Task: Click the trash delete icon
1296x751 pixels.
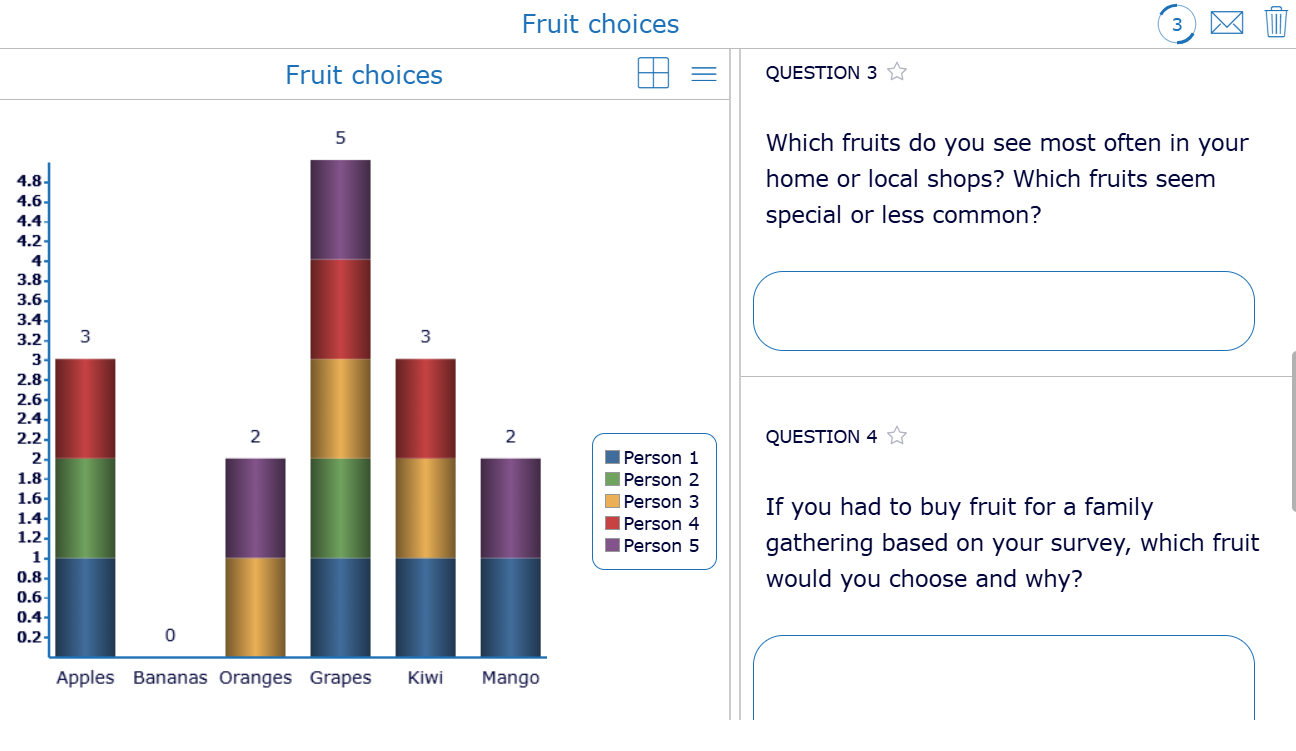Action: click(x=1276, y=21)
